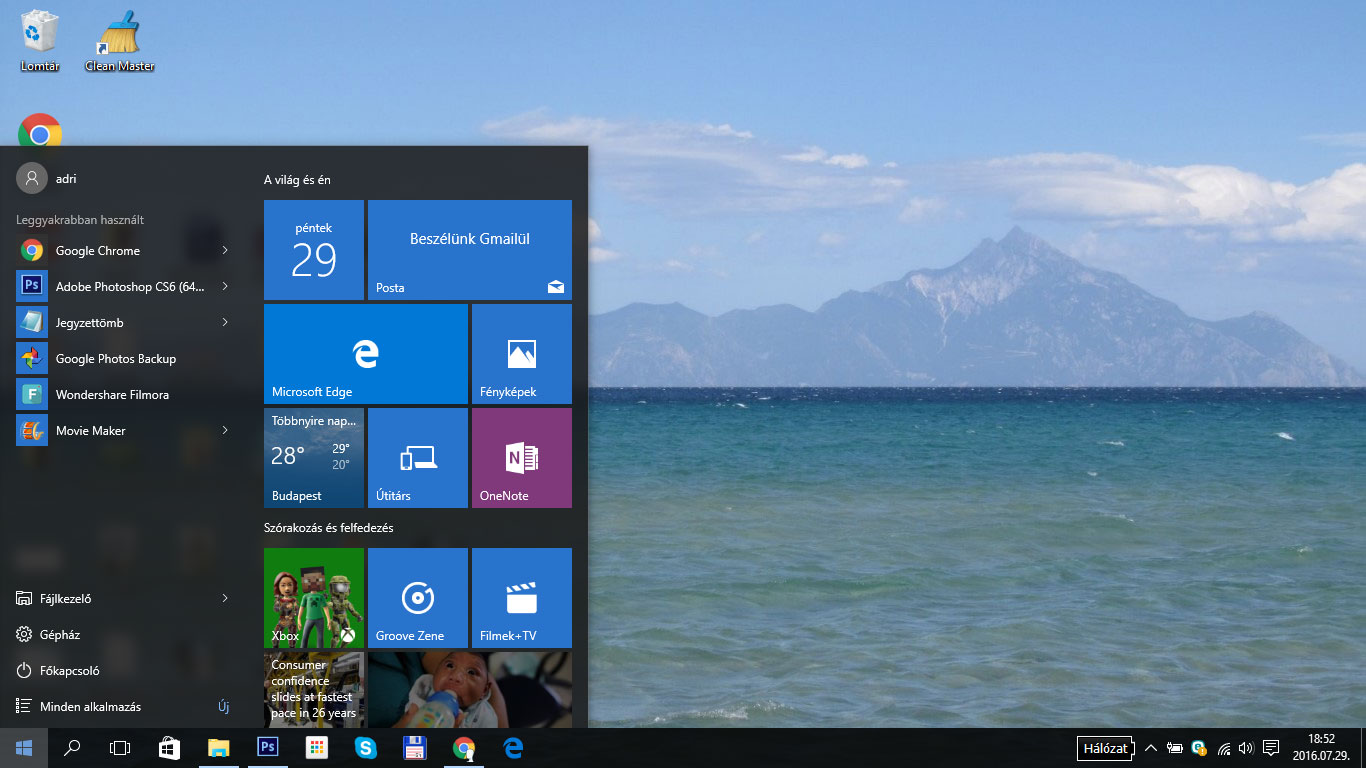Open the Wi-Fi network tray icon

point(1223,748)
